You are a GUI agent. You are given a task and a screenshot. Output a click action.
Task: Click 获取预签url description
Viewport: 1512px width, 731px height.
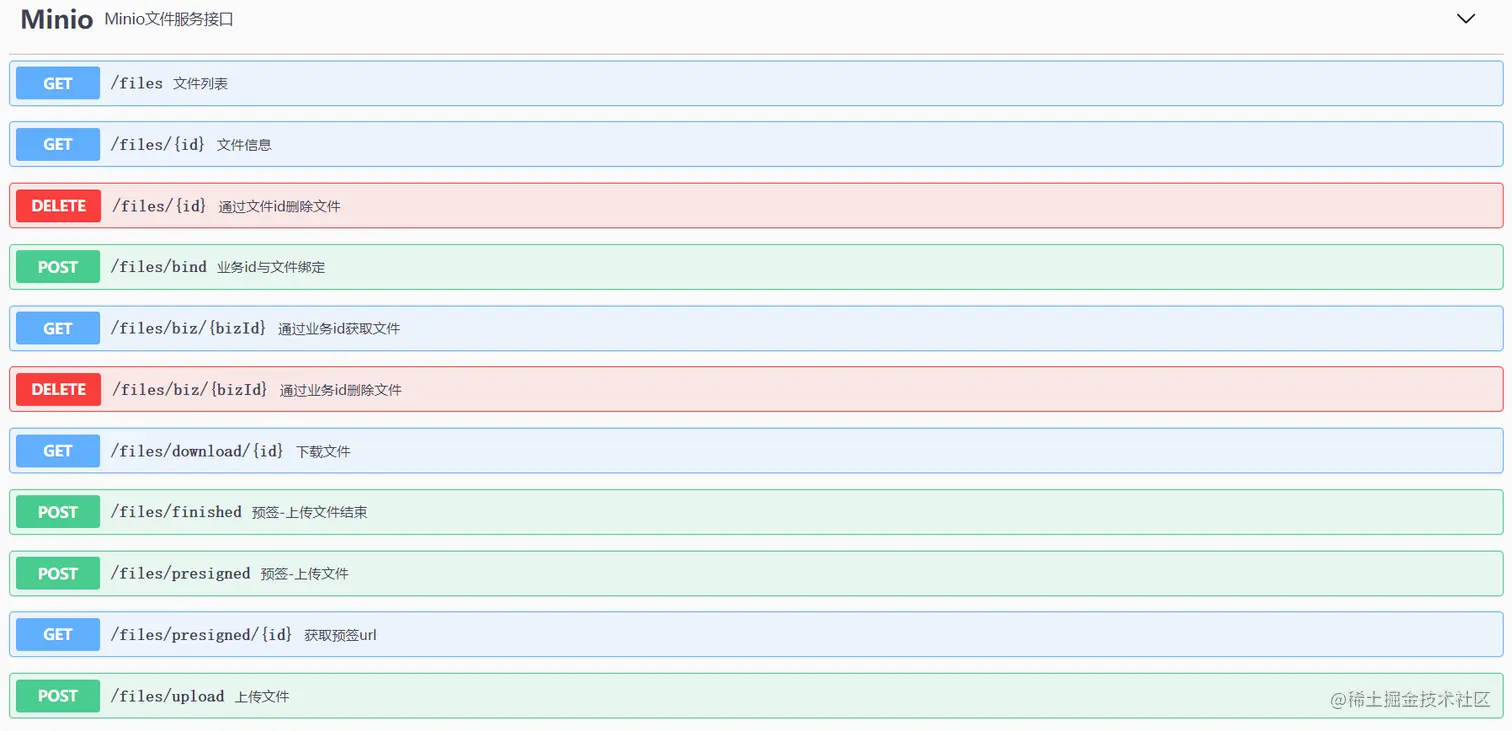click(x=341, y=635)
